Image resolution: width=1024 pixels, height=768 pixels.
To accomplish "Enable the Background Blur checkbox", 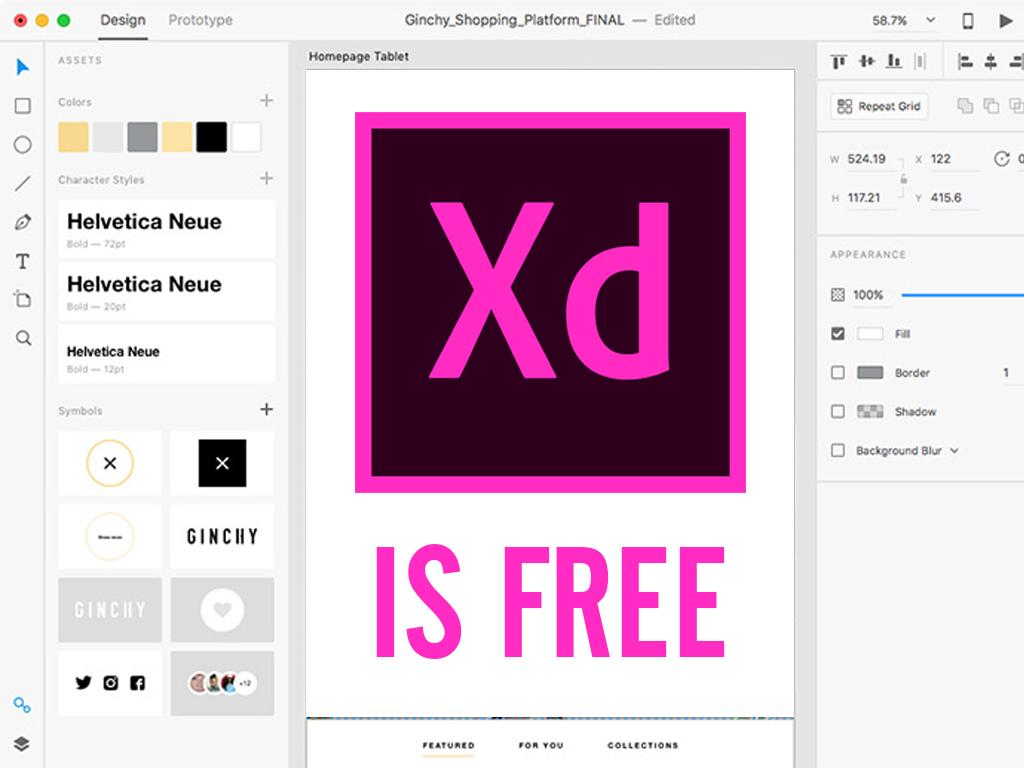I will pos(838,451).
